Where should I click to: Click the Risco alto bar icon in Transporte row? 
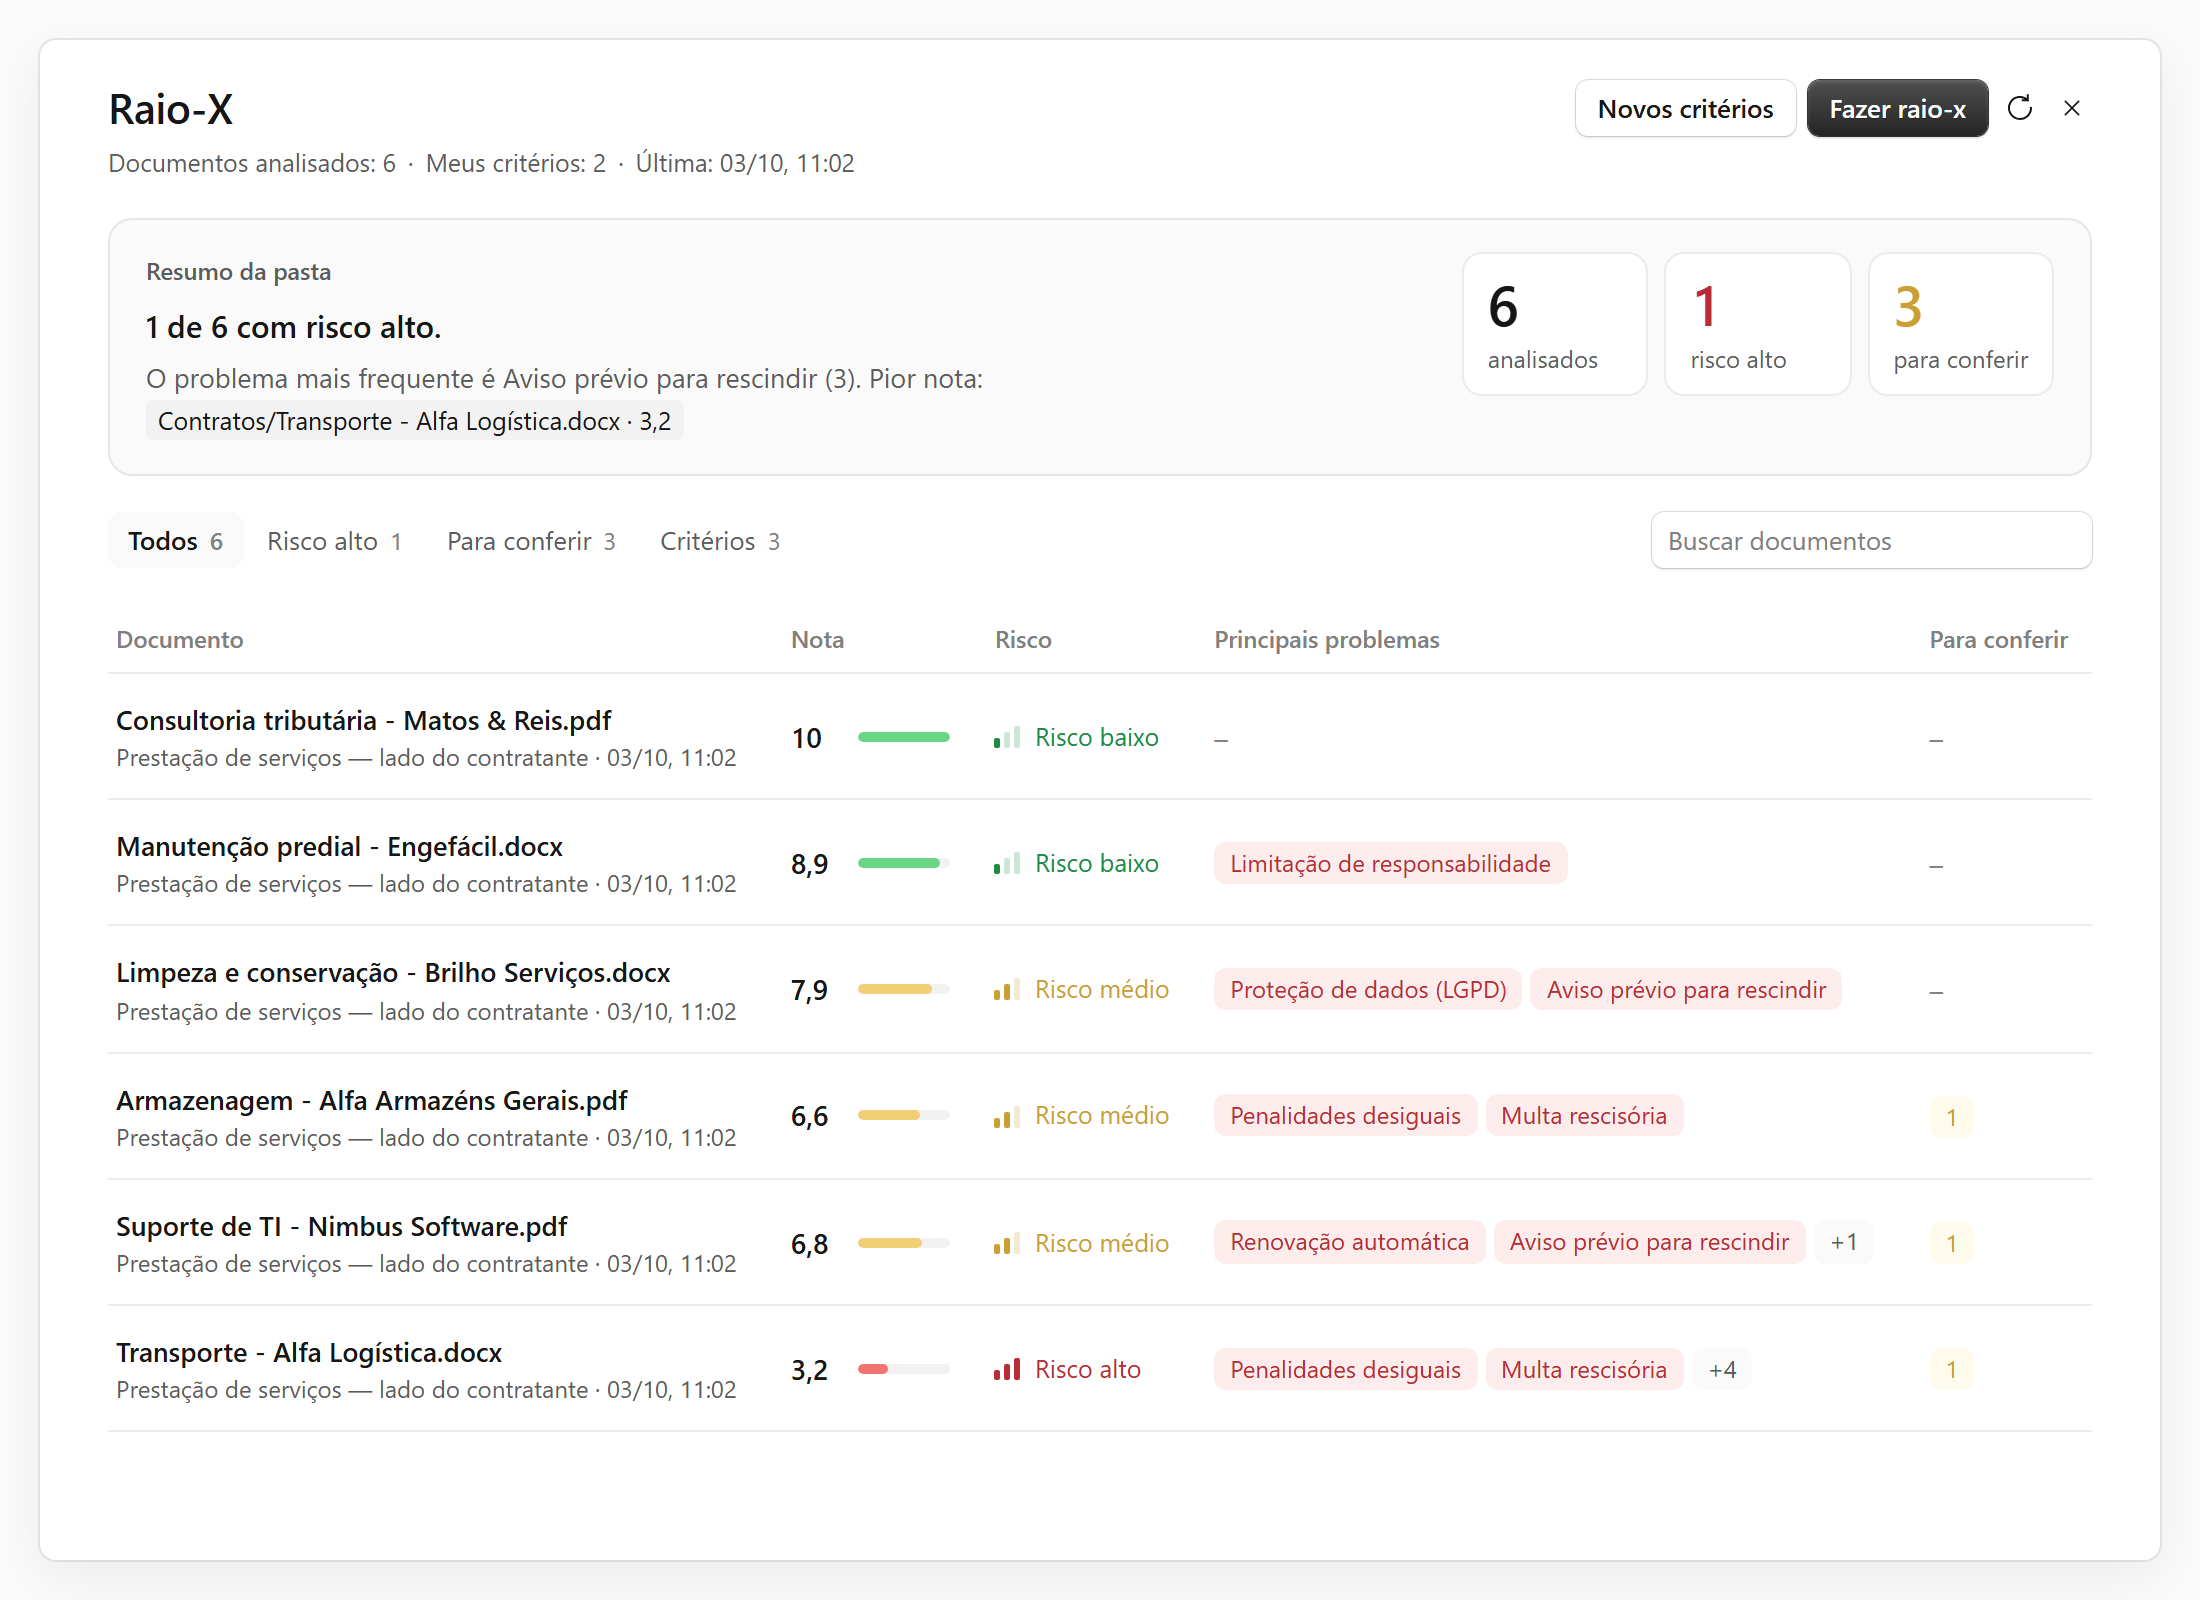(1007, 1369)
